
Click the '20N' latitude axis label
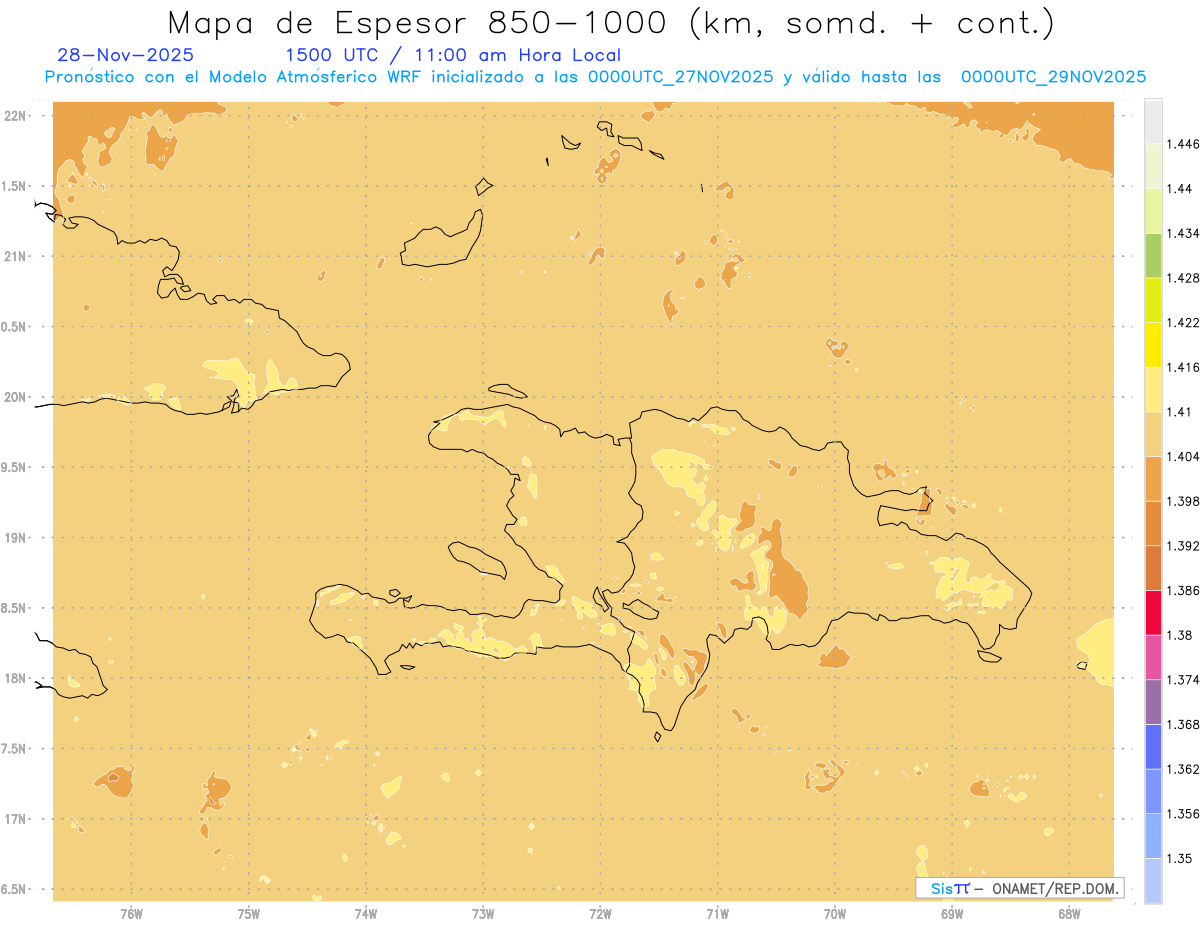15,397
